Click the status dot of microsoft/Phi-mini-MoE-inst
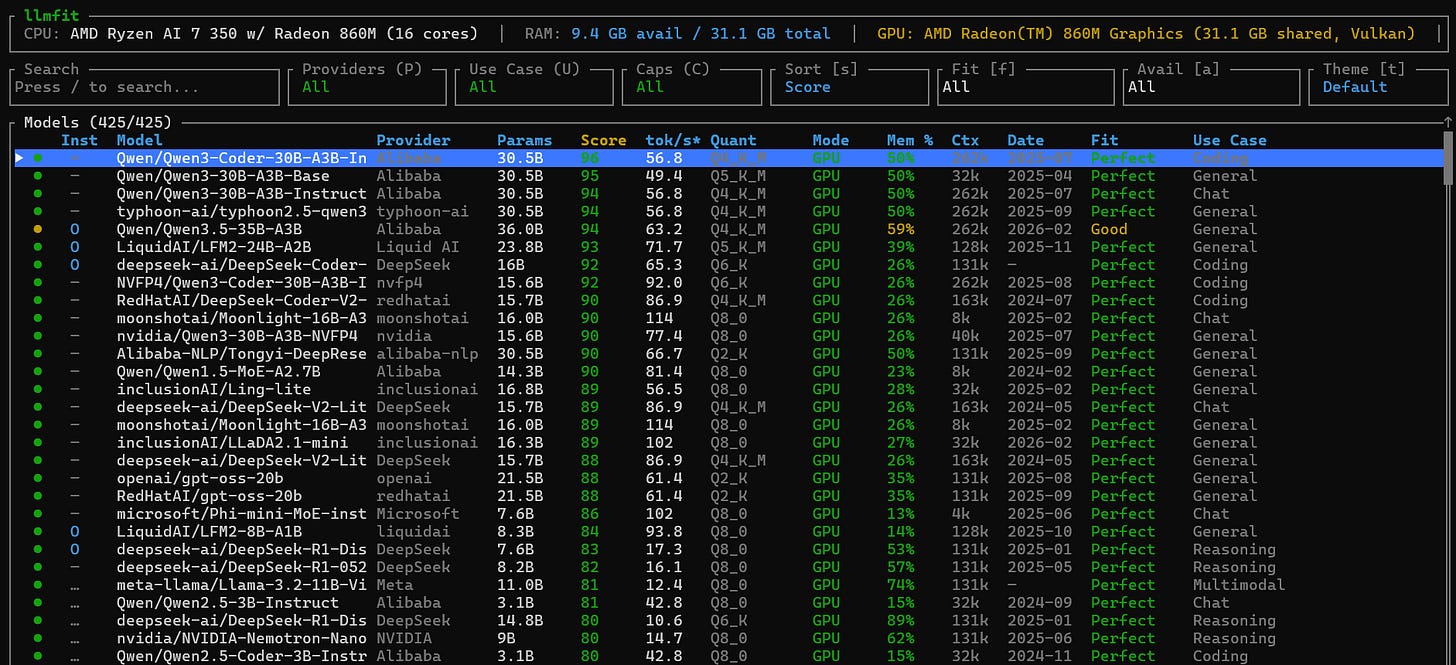 click(38, 514)
